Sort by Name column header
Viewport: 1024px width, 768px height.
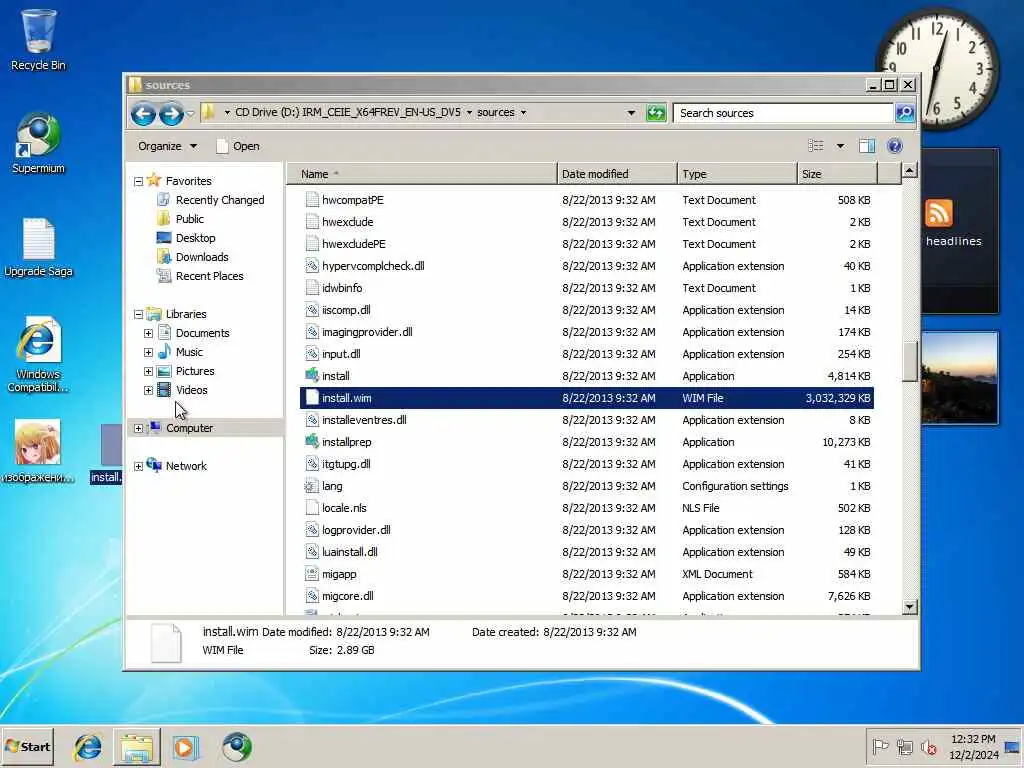[422, 174]
